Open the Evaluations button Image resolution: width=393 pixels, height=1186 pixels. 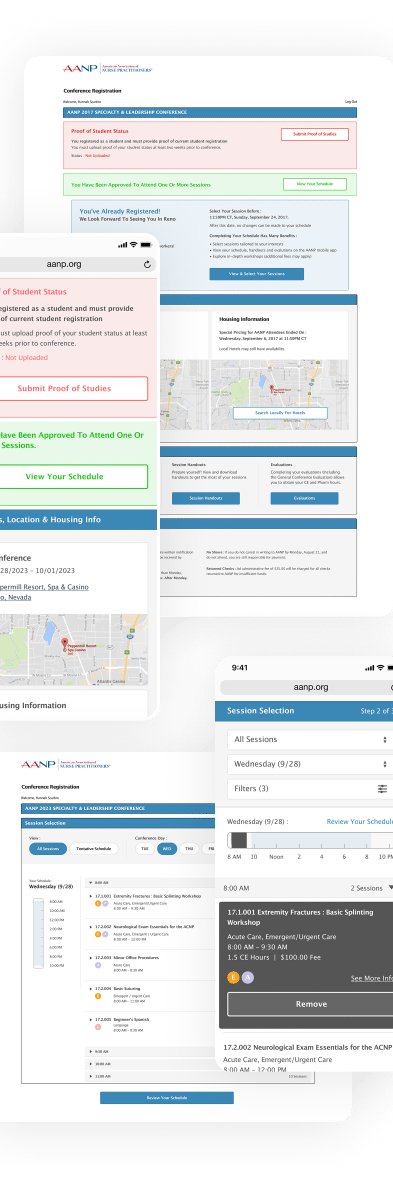[305, 498]
